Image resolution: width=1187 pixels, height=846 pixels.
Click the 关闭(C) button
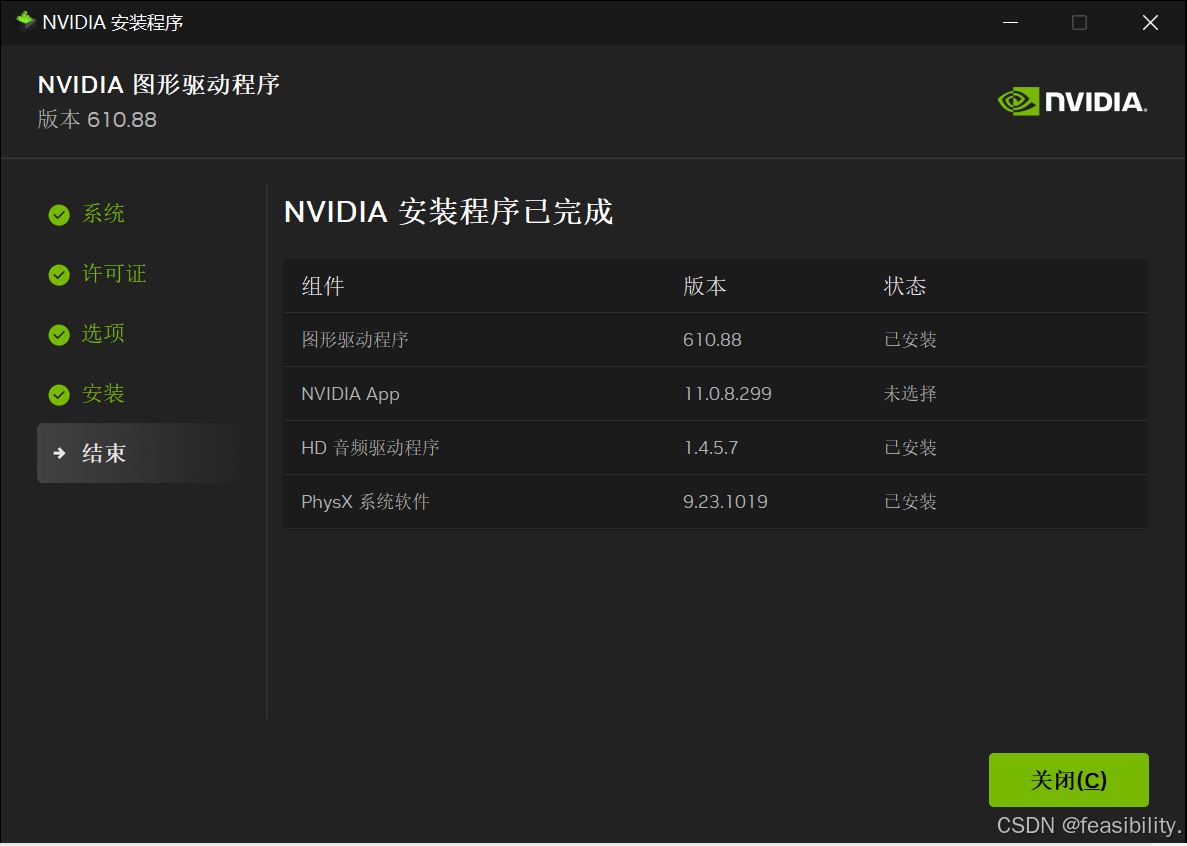1068,779
